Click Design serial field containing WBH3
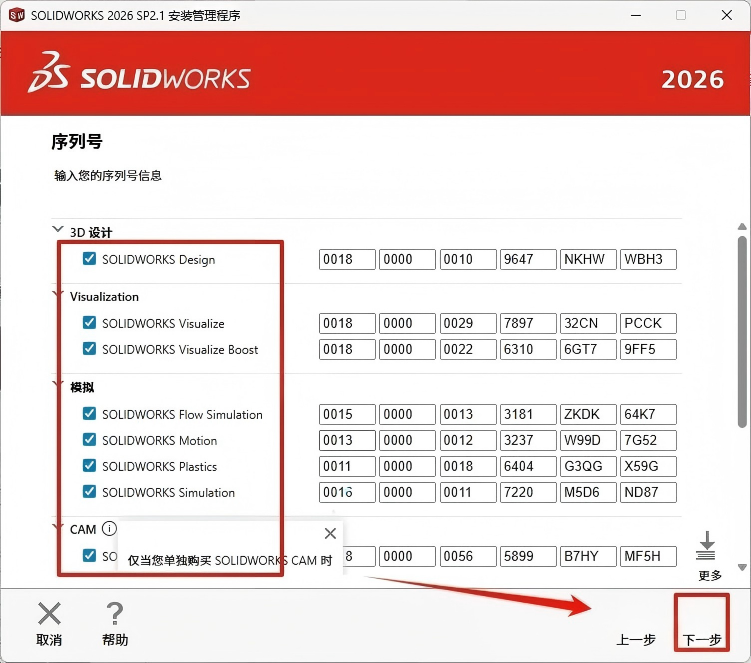This screenshot has width=751, height=663. pyautogui.click(x=649, y=259)
